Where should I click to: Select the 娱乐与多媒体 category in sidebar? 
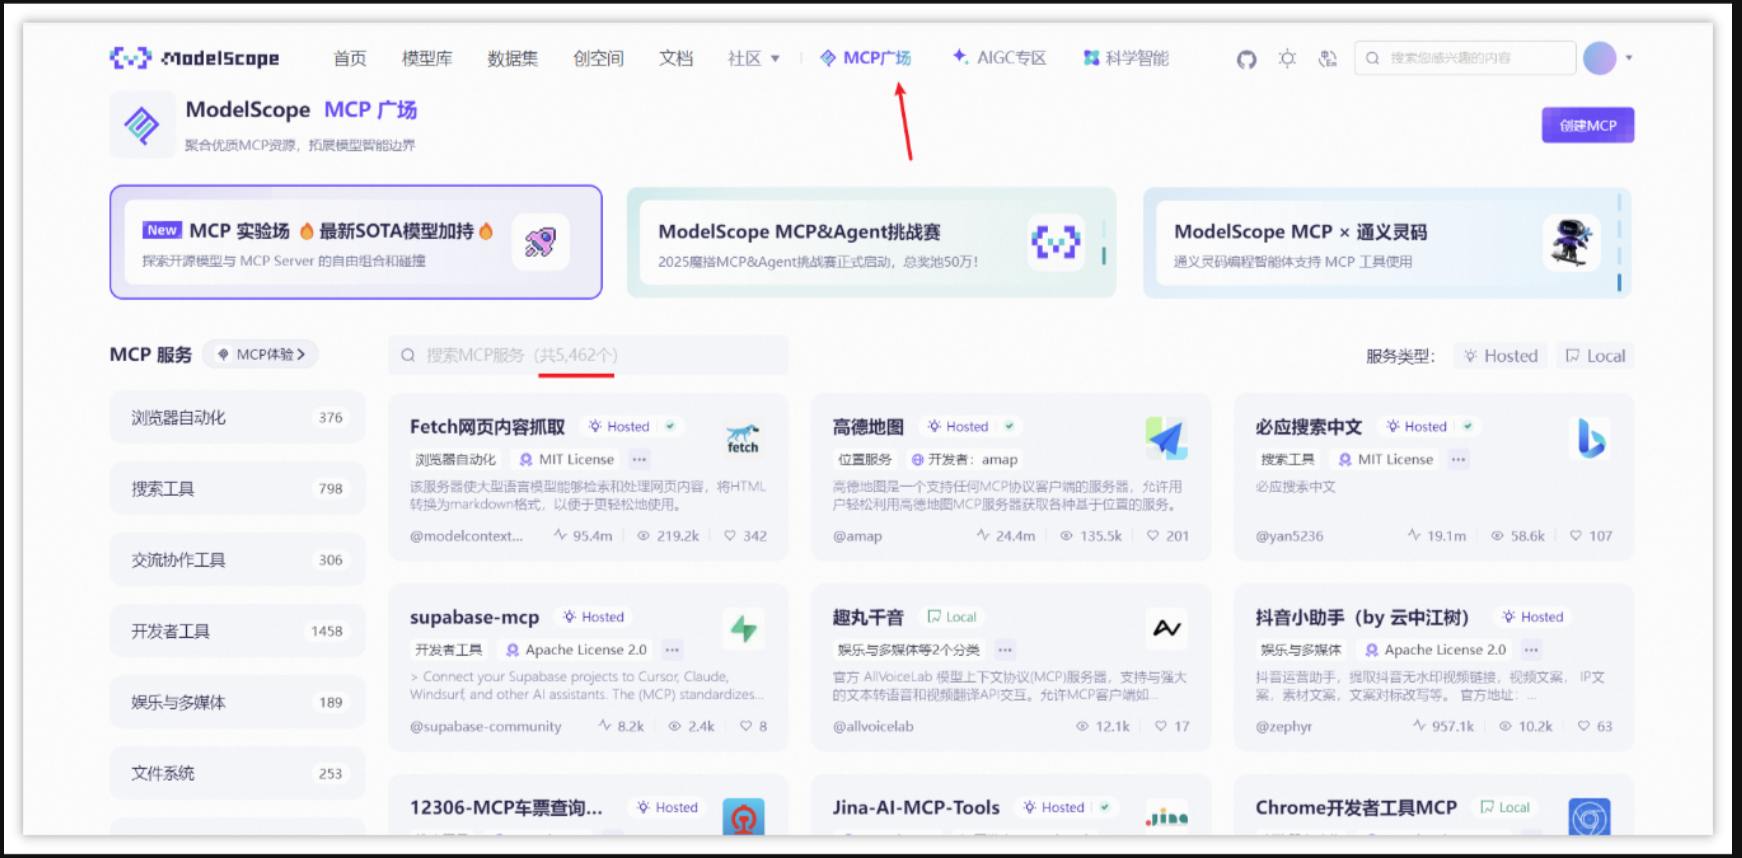coord(237,702)
